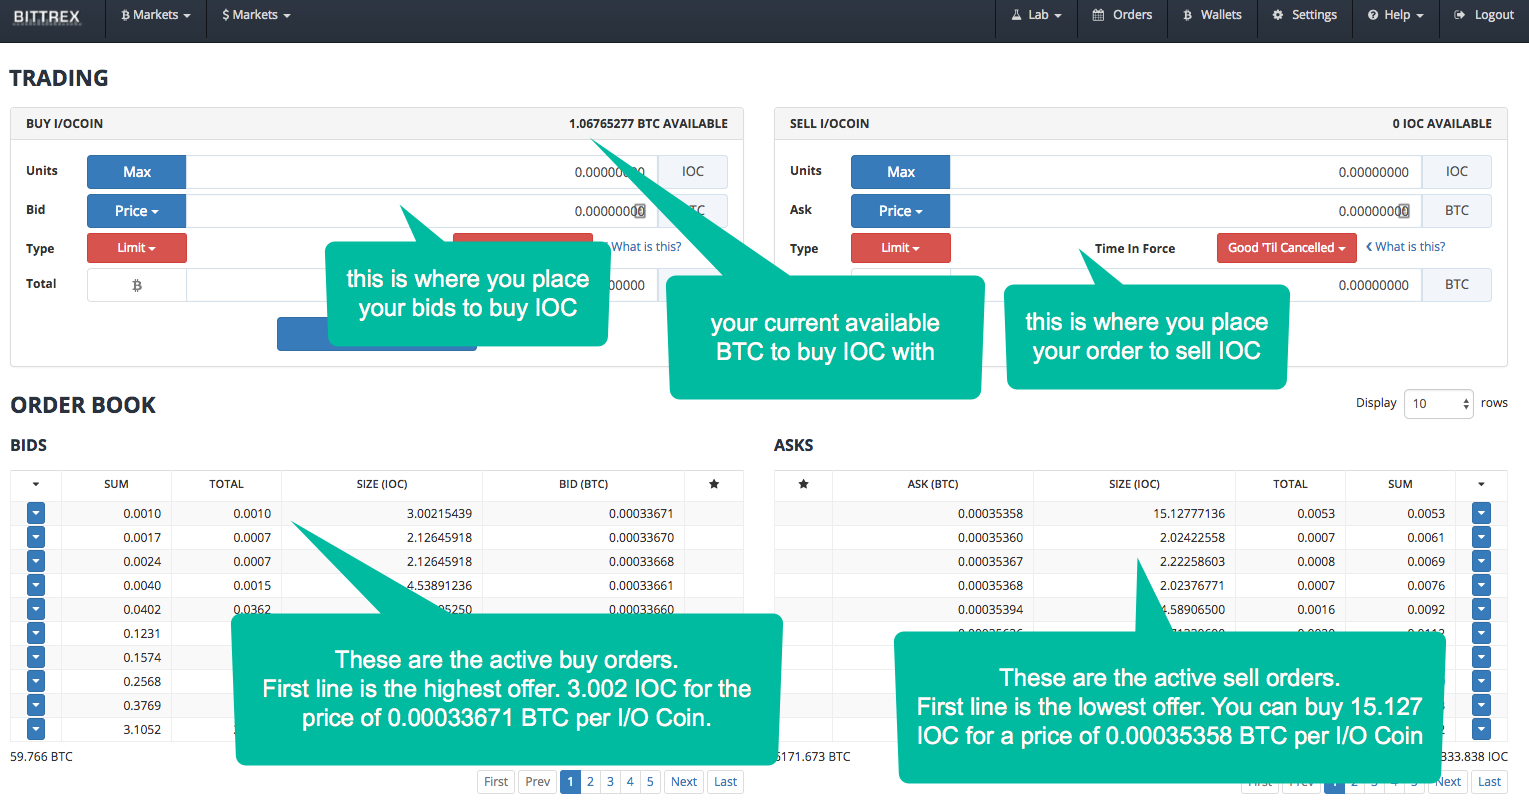Expand the Lab menu
The width and height of the screenshot is (1529, 808).
[1037, 15]
